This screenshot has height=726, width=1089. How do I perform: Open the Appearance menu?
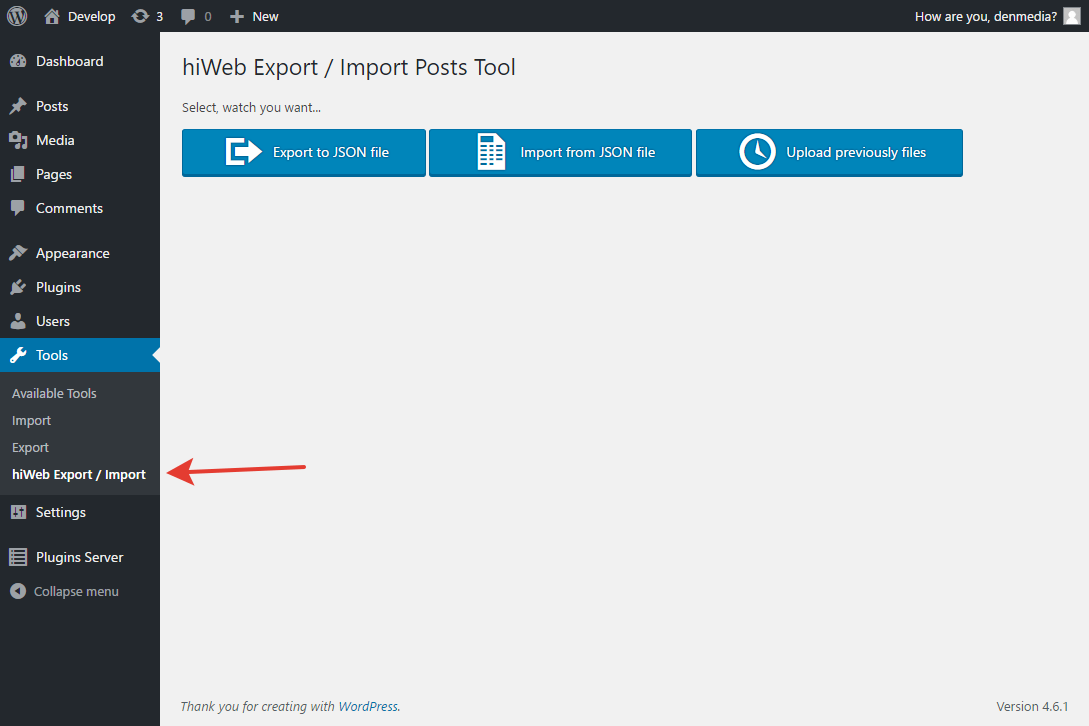coord(80,253)
